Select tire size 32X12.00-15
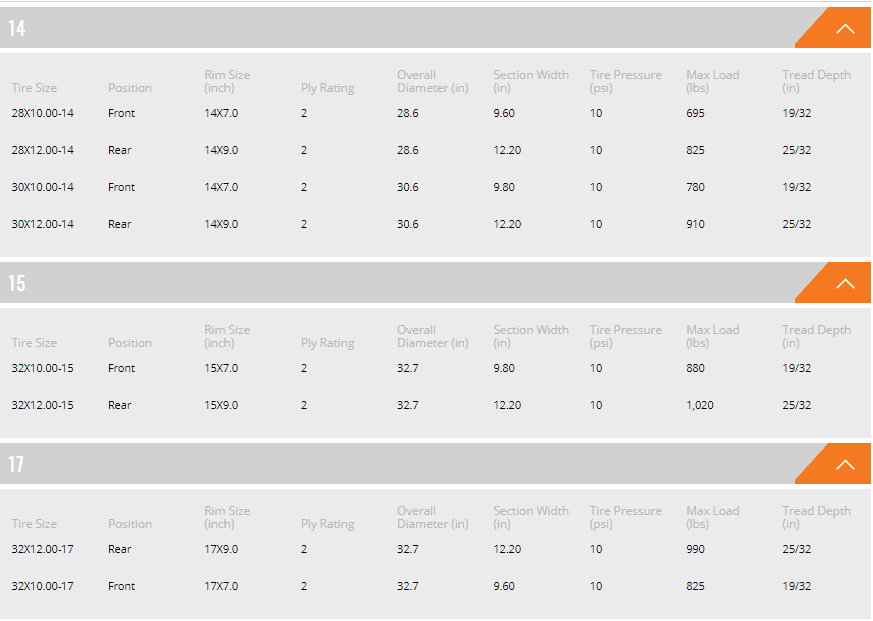Screen dimensions: 873x621 tap(42, 405)
